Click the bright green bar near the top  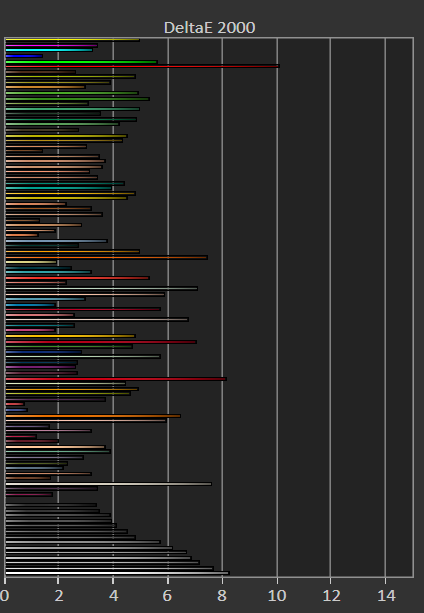(81, 62)
